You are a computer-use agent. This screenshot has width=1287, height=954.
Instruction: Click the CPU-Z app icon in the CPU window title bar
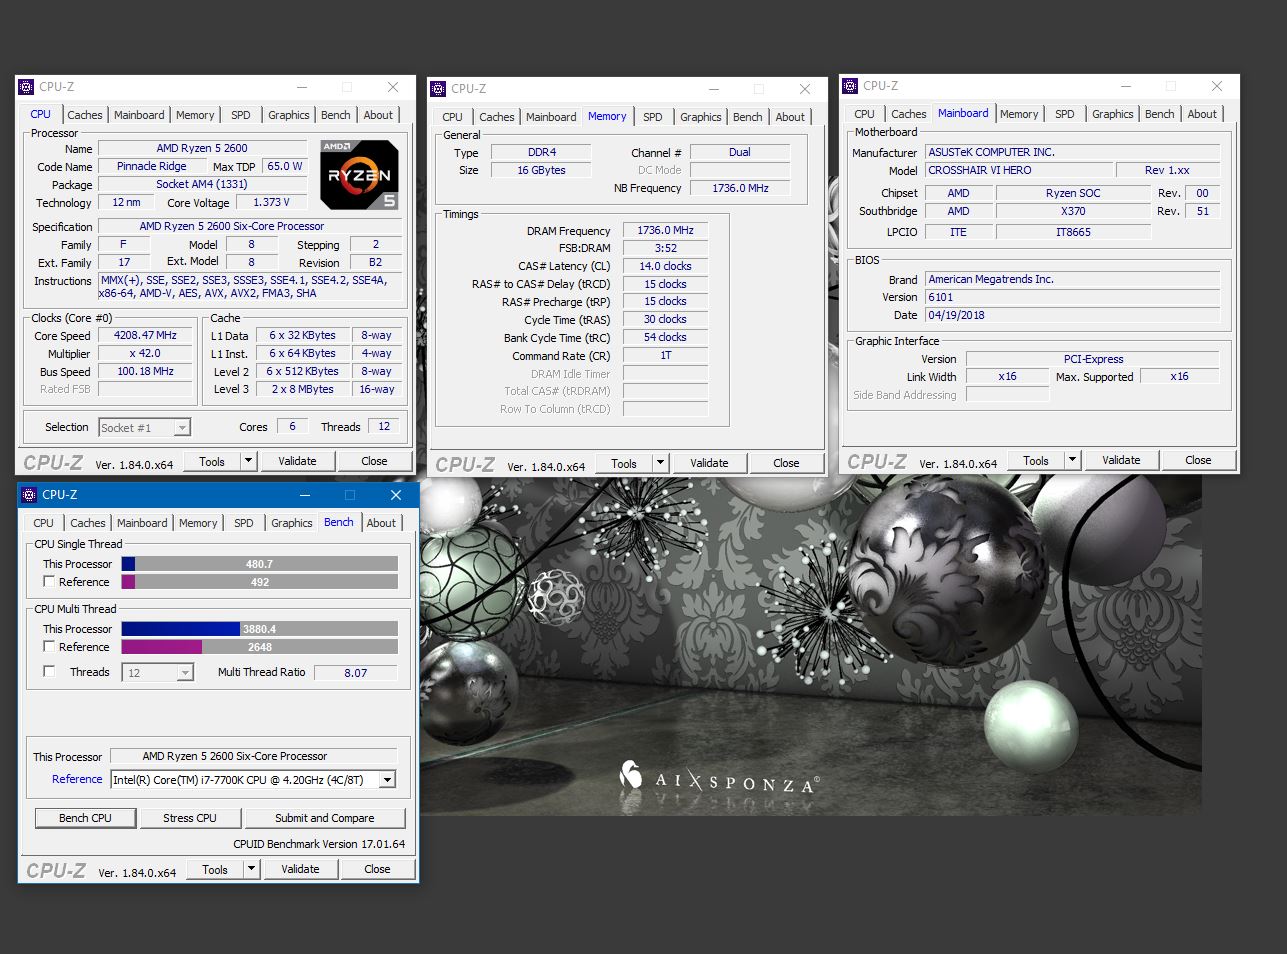[x=27, y=87]
